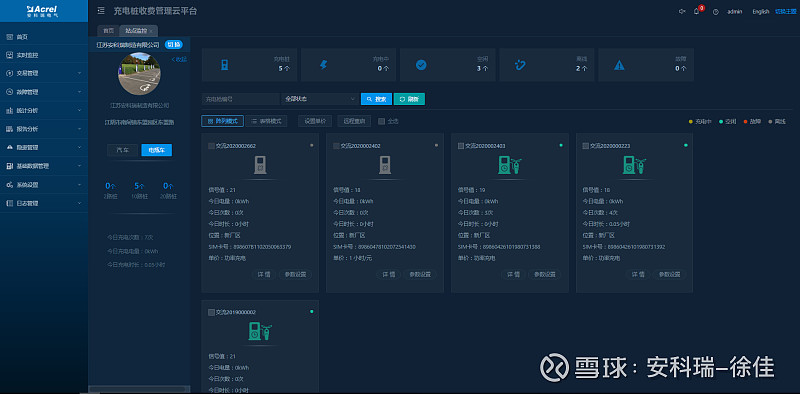
Task: Click green charger icon on card 交流2020000223
Action: click(x=634, y=165)
